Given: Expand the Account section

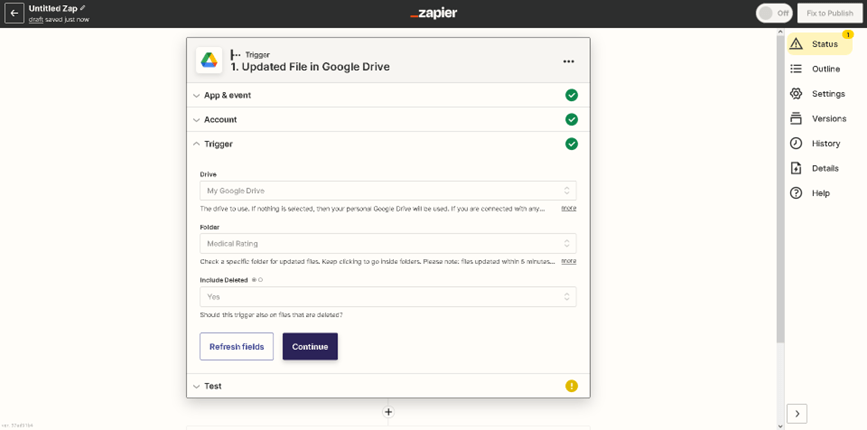Looking at the screenshot, I should click(x=388, y=119).
